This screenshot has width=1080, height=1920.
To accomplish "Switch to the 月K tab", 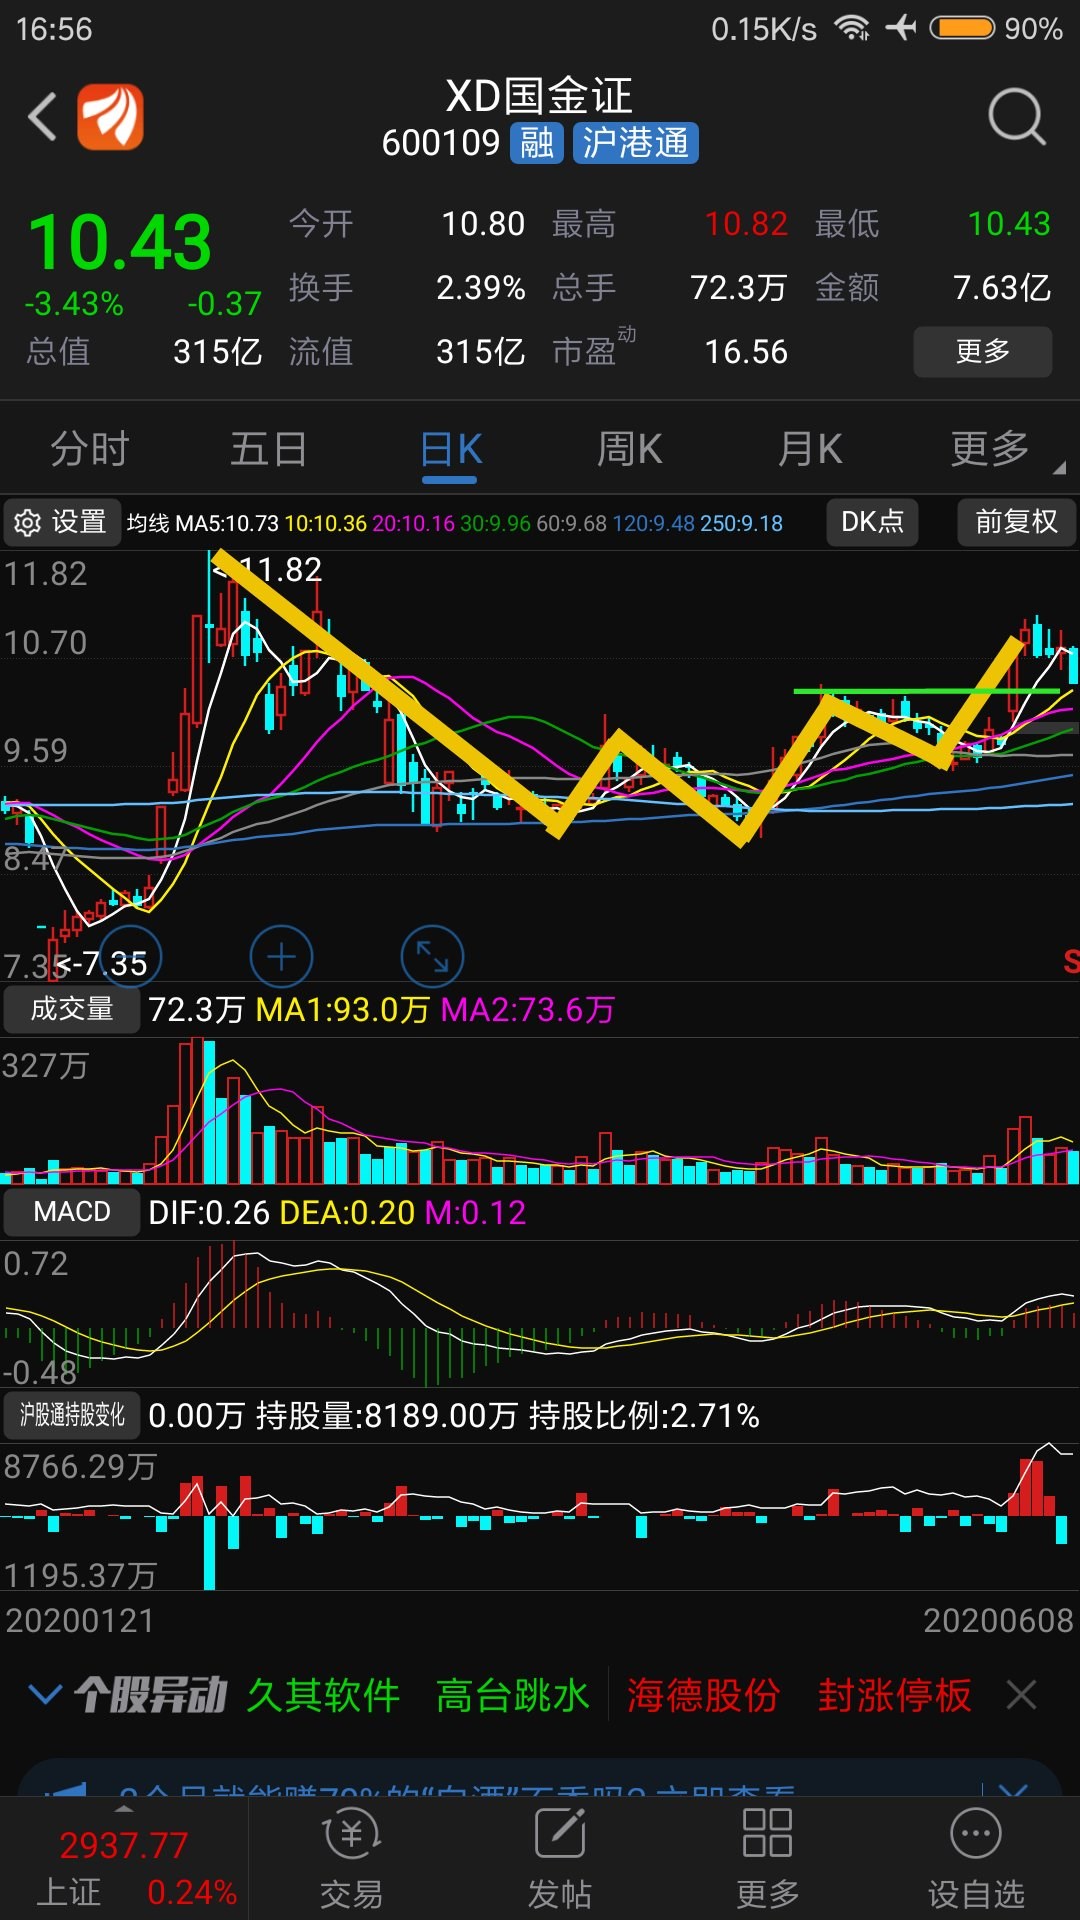I will (809, 449).
